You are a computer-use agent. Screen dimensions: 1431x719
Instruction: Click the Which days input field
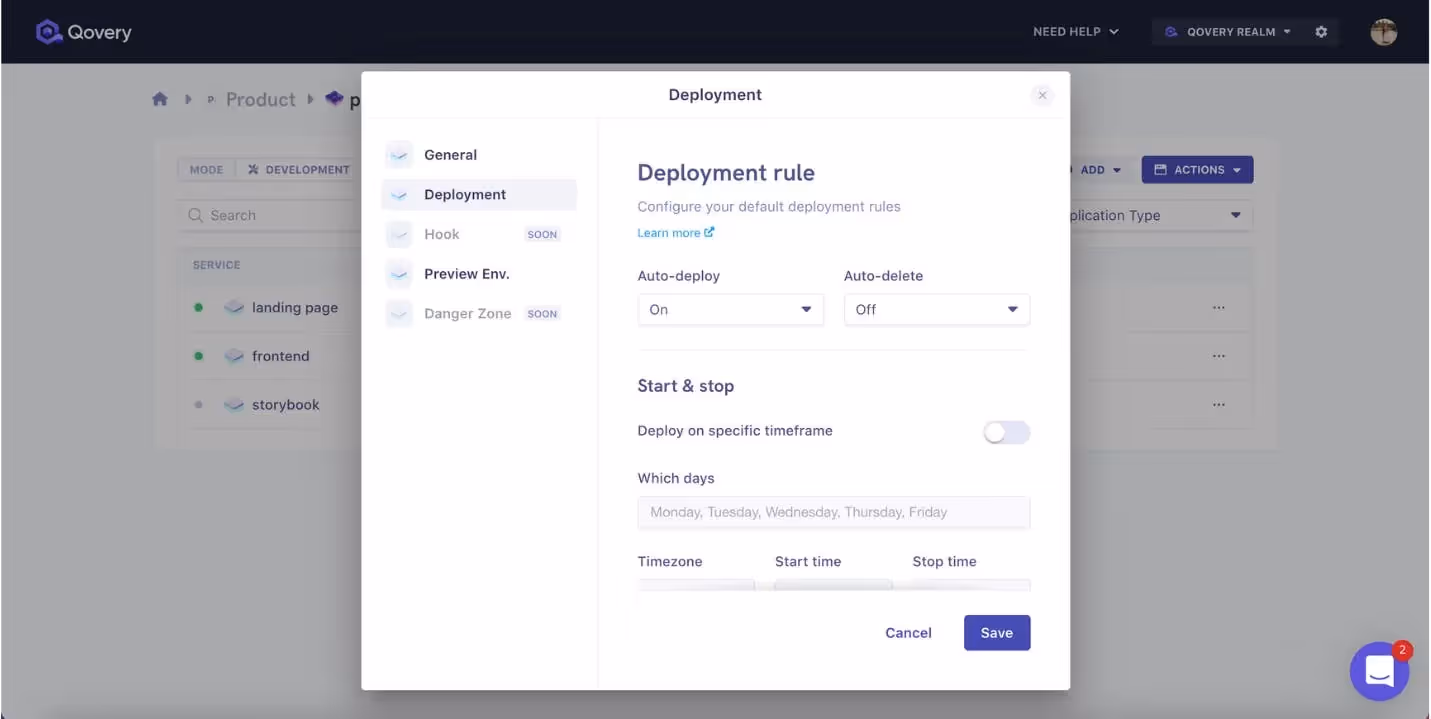click(x=833, y=511)
